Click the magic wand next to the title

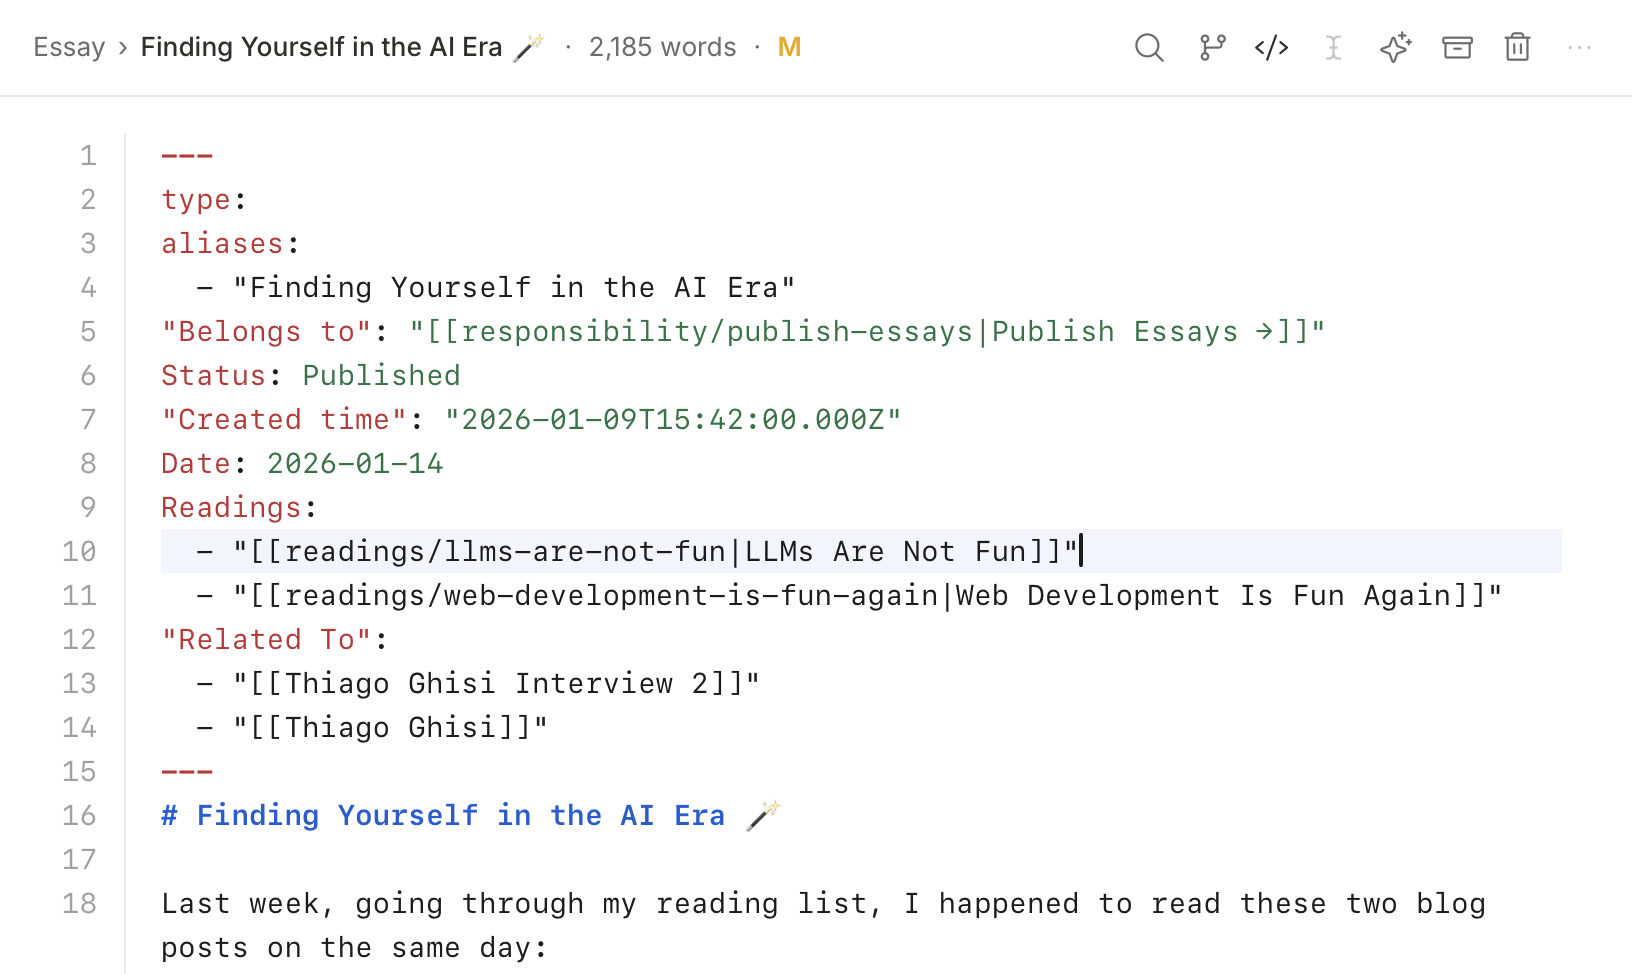(x=531, y=44)
